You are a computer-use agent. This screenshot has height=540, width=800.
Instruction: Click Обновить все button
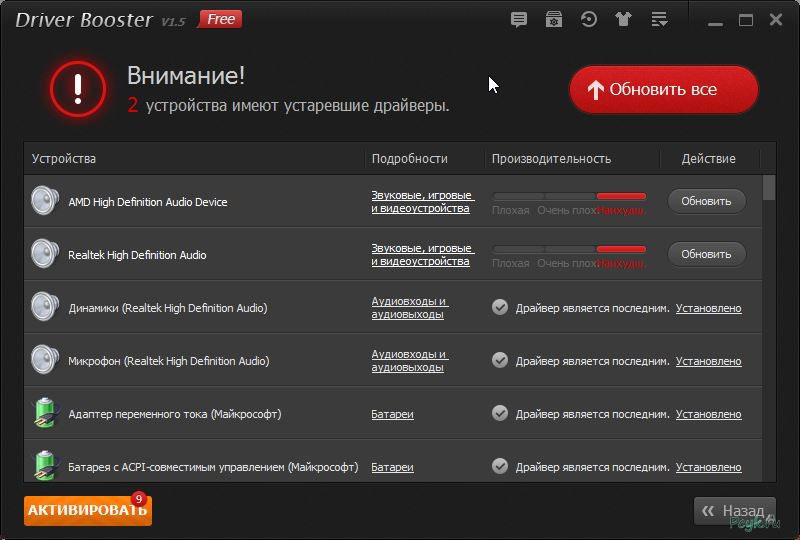663,90
